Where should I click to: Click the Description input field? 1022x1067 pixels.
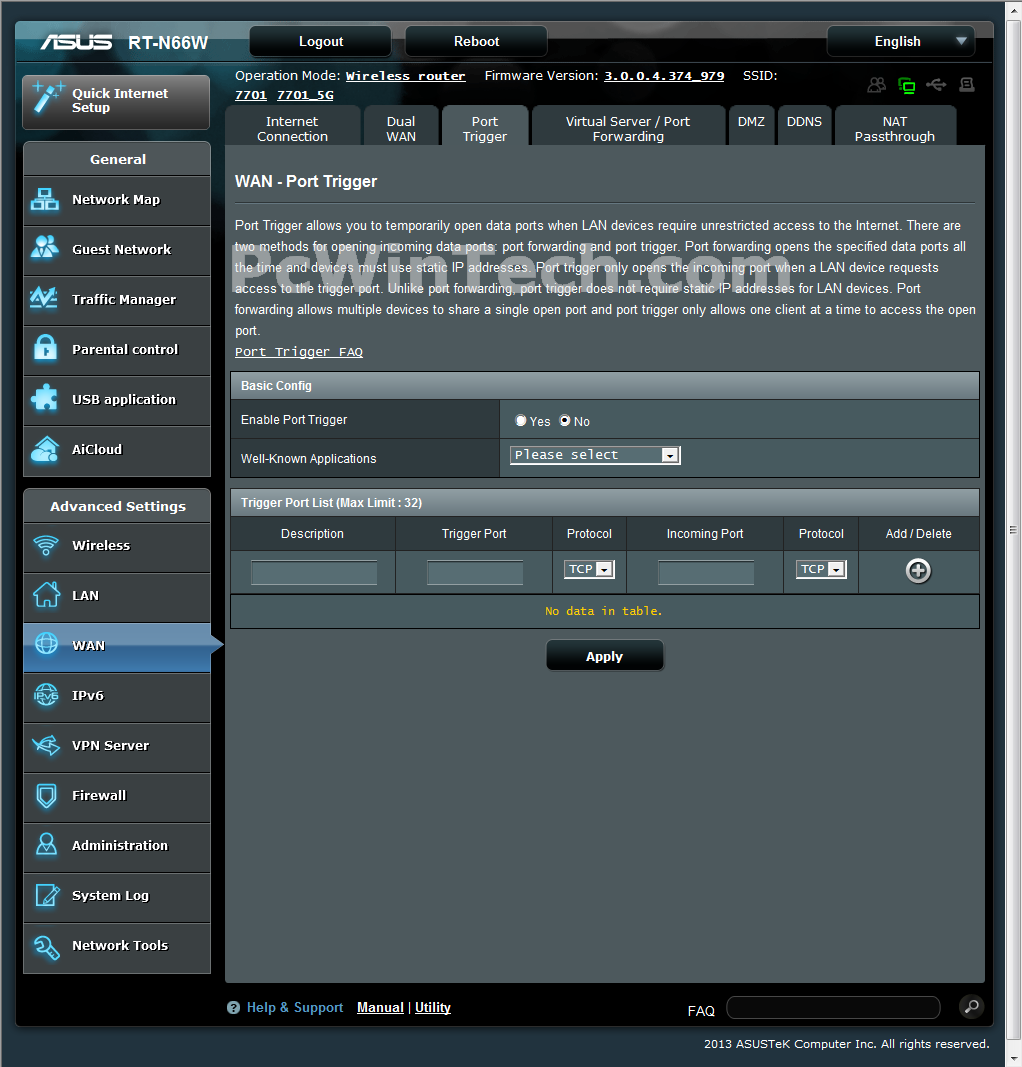click(x=314, y=572)
